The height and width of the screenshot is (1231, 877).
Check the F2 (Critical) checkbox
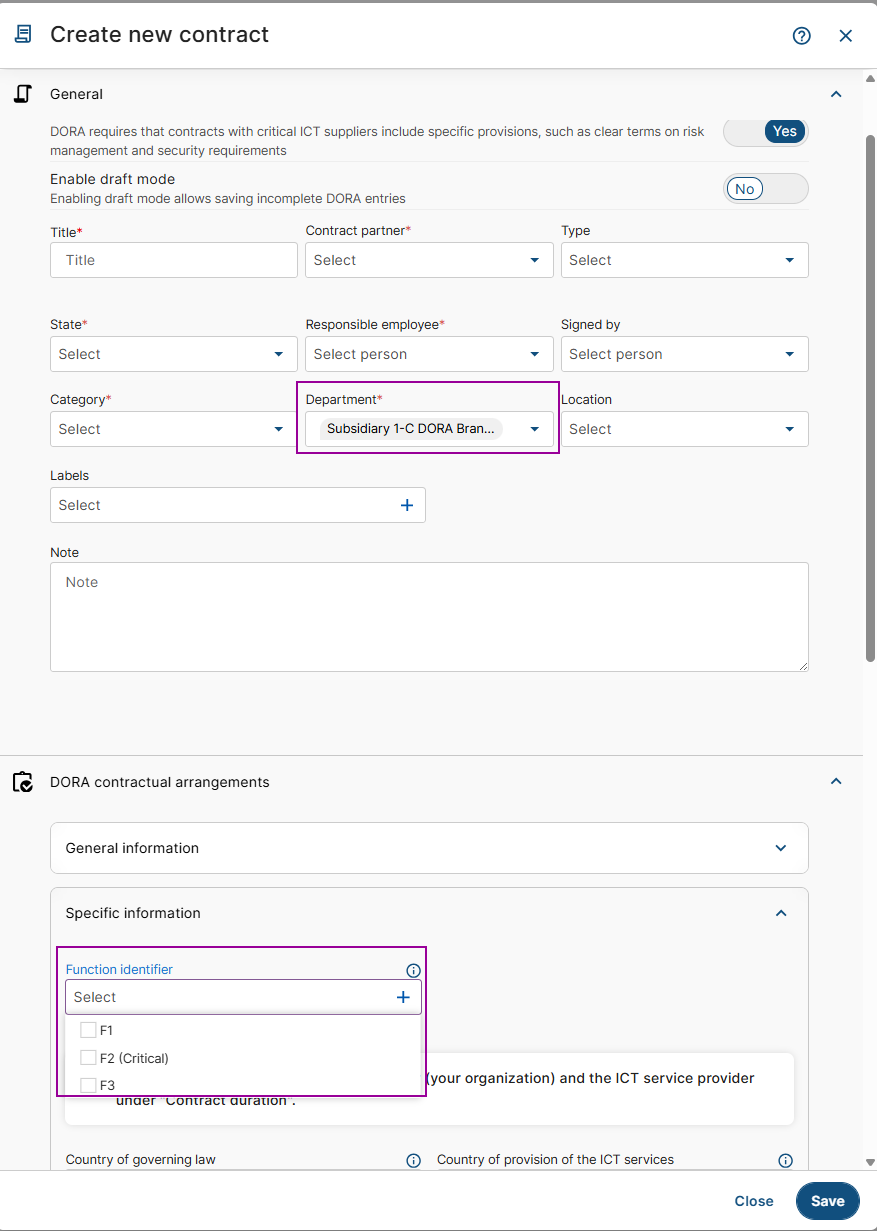[88, 1058]
